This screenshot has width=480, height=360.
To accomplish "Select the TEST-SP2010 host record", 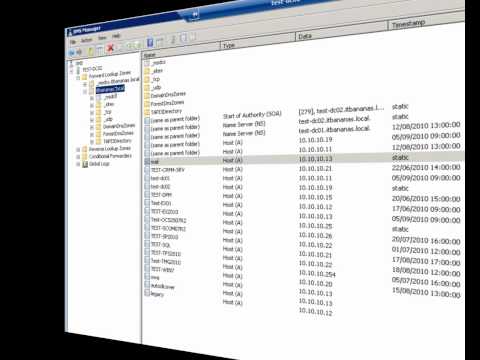I will point(165,236).
